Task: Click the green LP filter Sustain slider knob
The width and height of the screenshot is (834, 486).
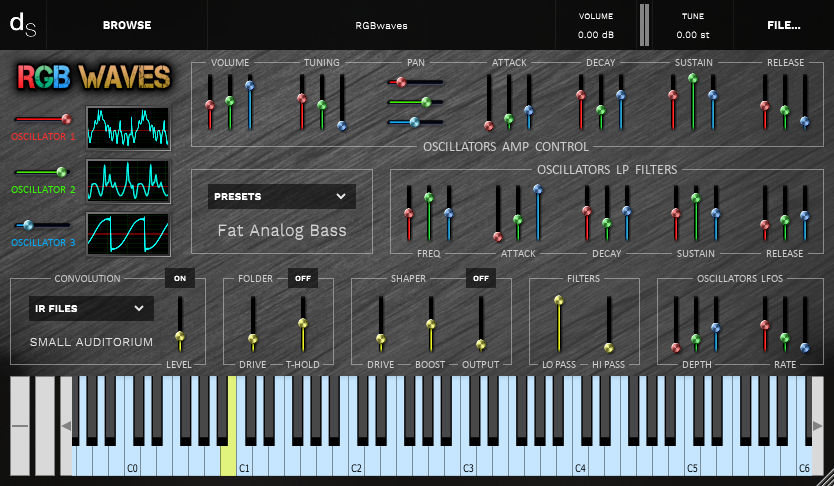Action: 696,198
